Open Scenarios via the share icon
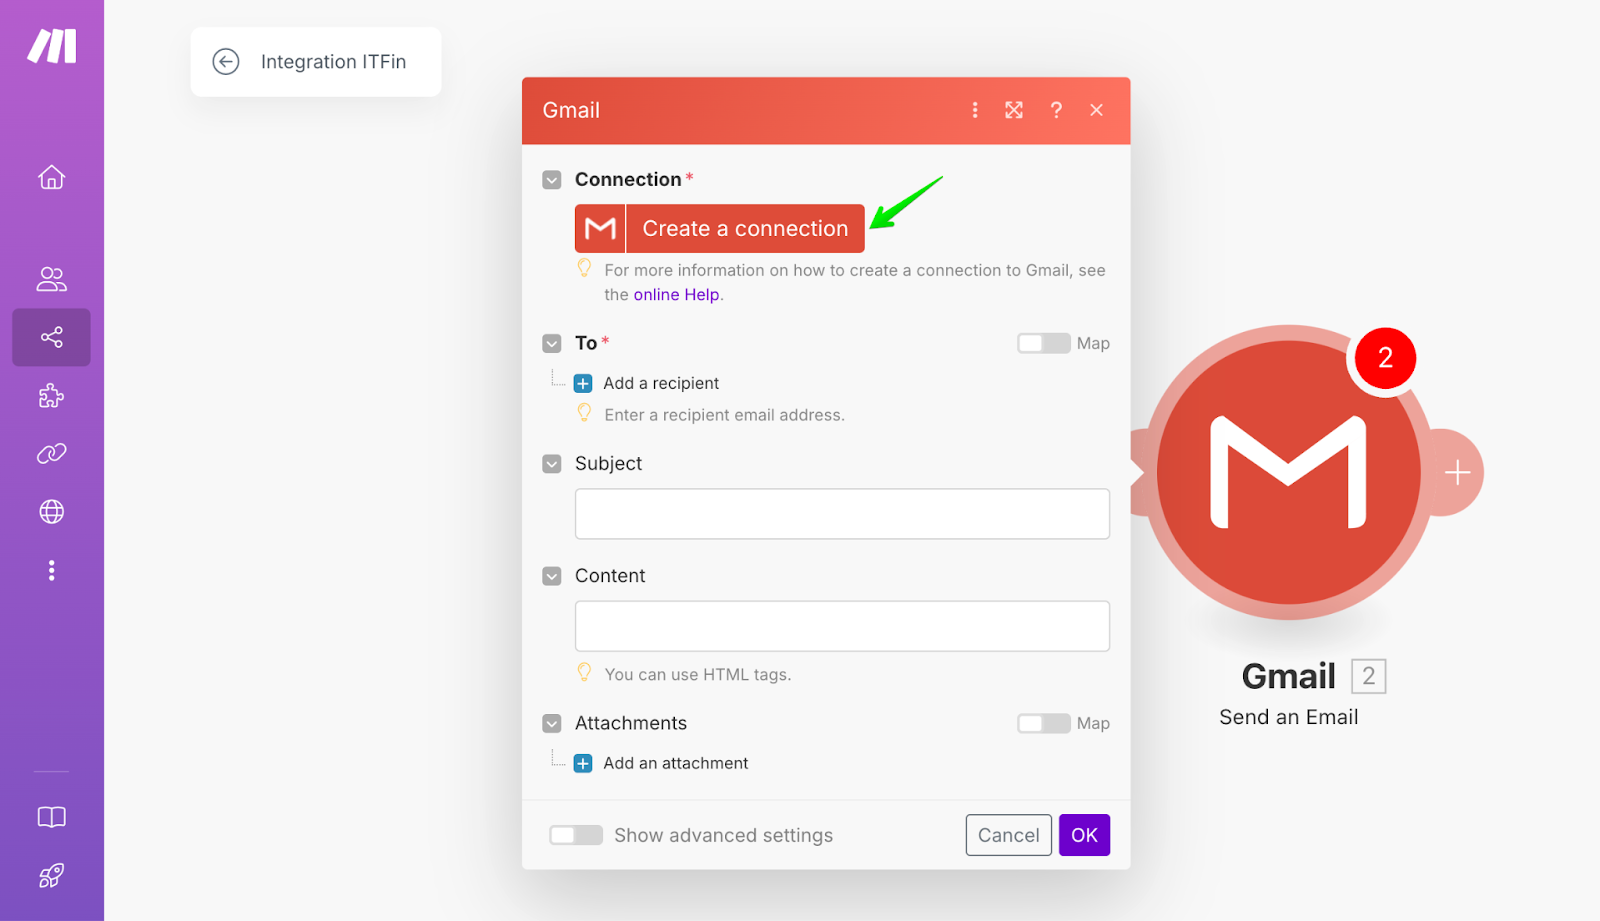Screen dimensions: 1600x921 pos(52,337)
